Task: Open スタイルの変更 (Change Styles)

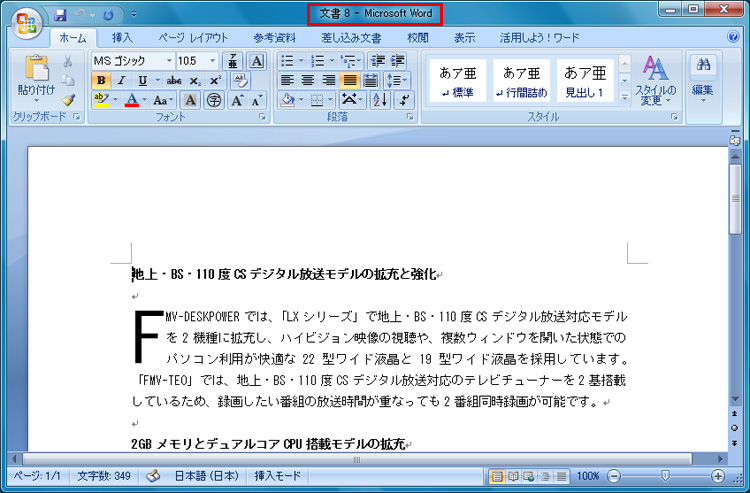Action: pyautogui.click(x=656, y=80)
